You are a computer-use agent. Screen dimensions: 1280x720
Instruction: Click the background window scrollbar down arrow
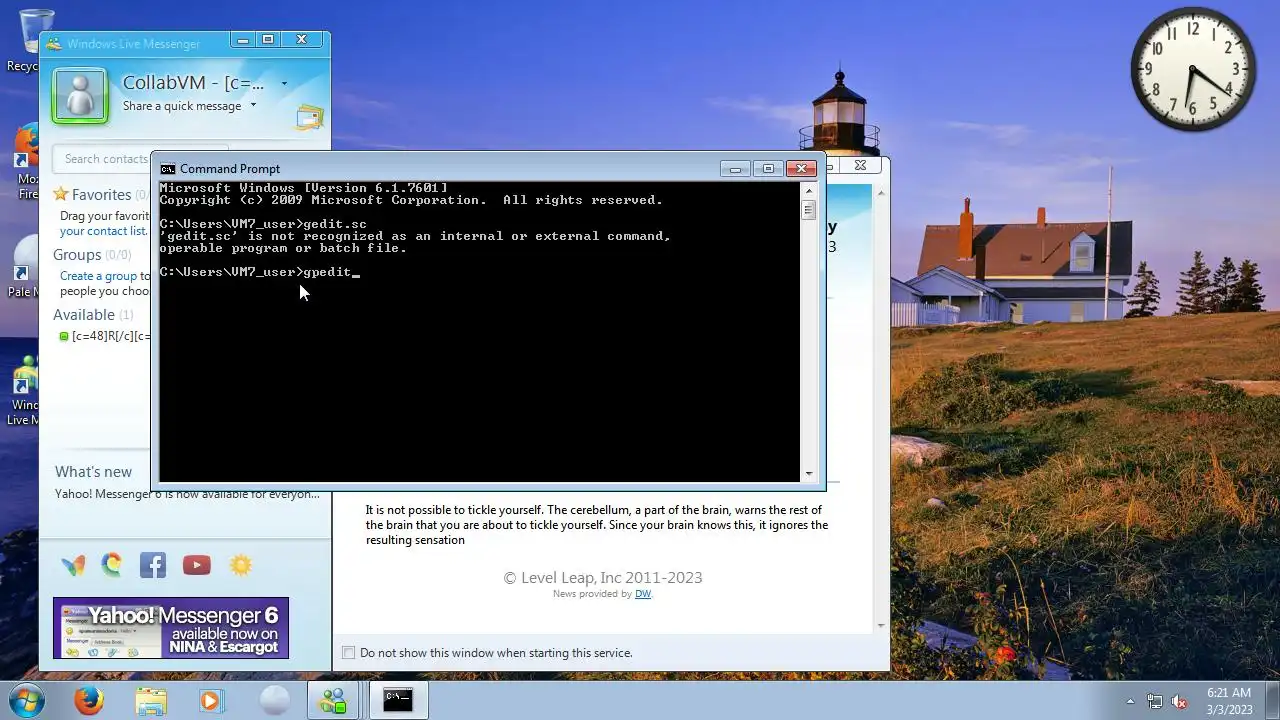click(881, 626)
